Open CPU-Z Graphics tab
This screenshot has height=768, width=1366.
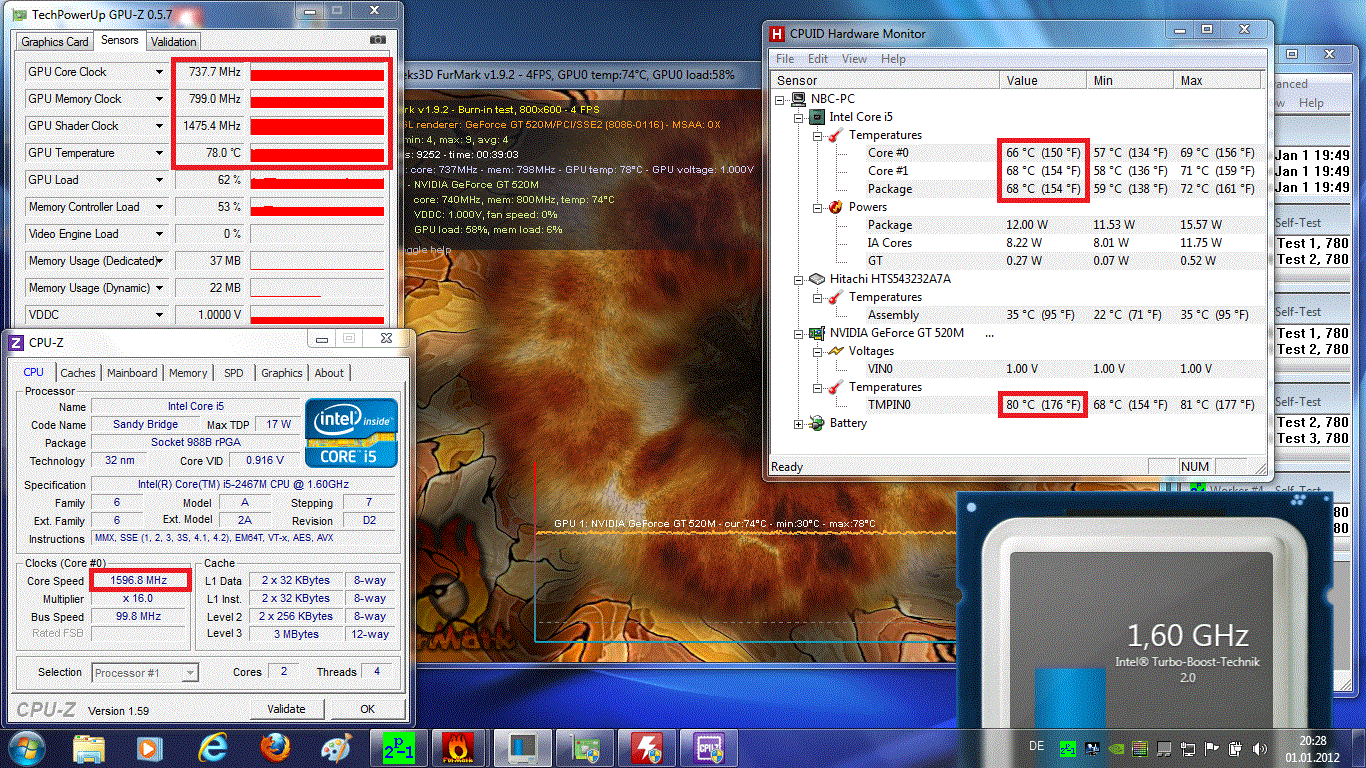coord(282,373)
